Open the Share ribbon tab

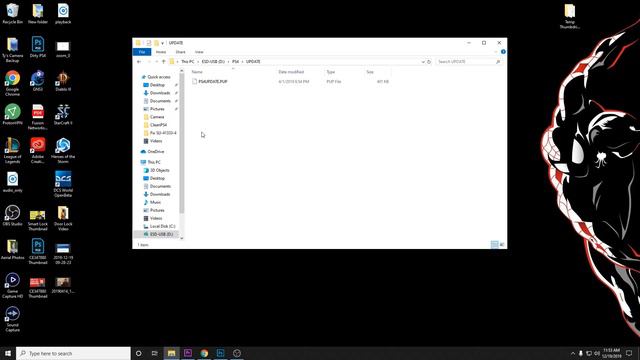pos(180,52)
